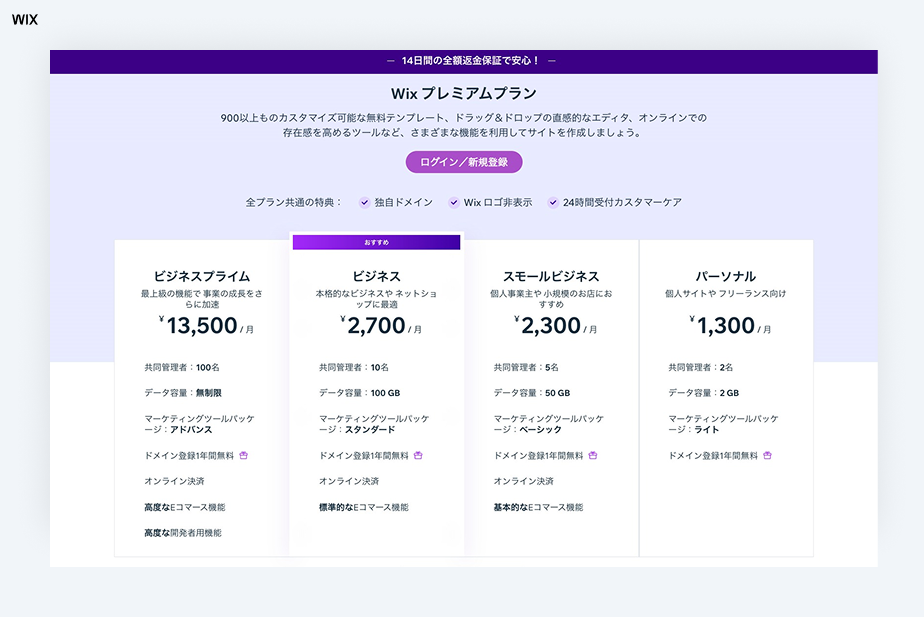Click the ¥2,700 price
This screenshot has height=617, width=924.
click(x=381, y=325)
